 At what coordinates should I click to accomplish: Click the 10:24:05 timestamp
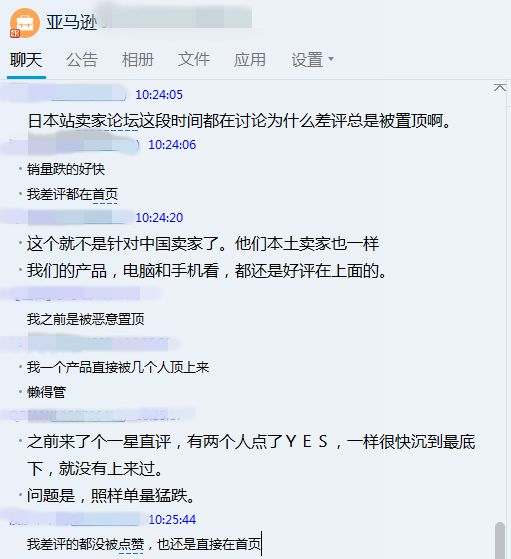(159, 95)
